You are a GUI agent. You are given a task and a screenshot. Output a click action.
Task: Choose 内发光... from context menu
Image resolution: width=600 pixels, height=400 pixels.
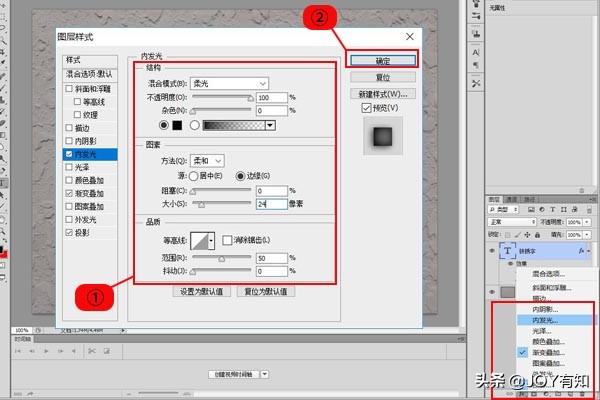[x=545, y=320]
